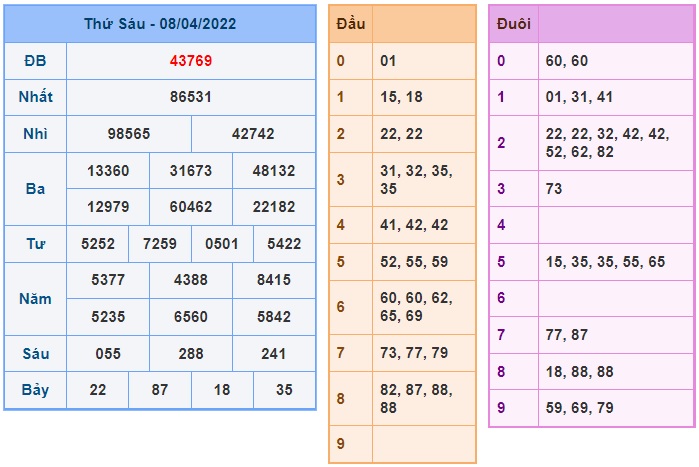The image size is (699, 467).
Task: Click the first prize number 86531
Action: [191, 97]
